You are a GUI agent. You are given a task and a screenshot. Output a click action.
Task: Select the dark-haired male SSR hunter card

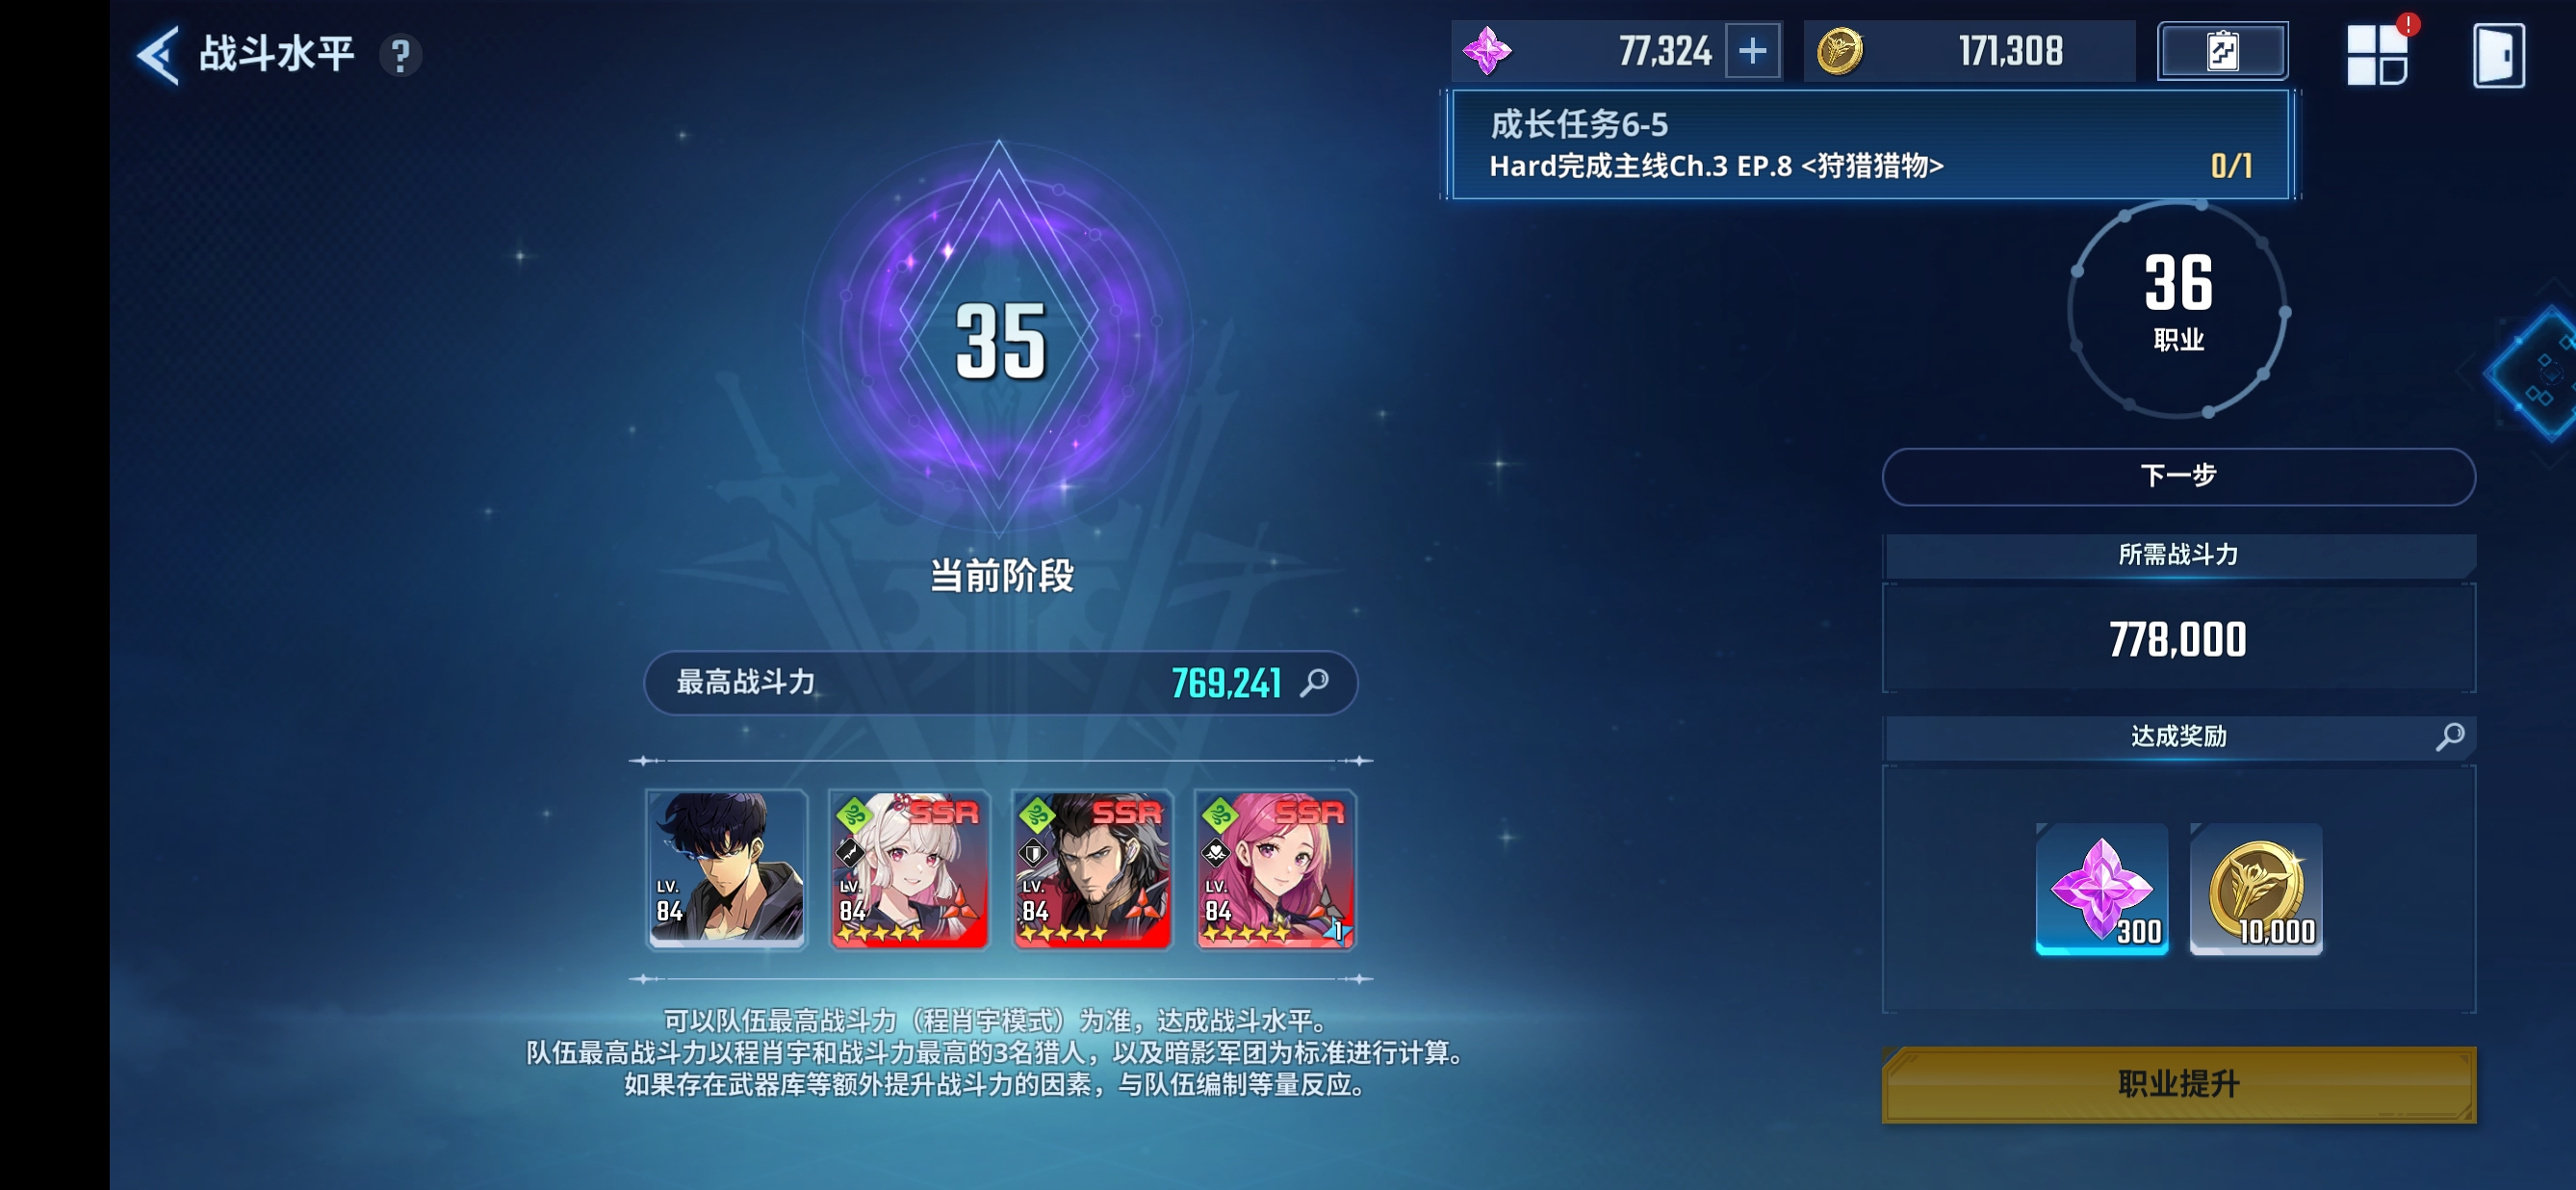(x=1092, y=868)
